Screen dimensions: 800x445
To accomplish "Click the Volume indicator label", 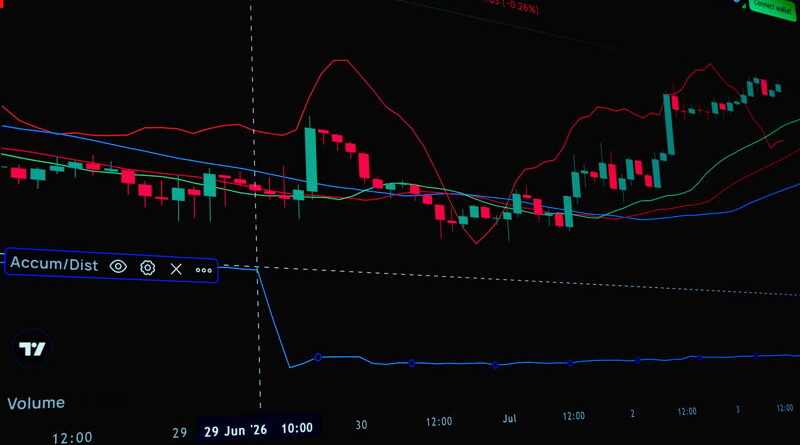I will pos(36,403).
